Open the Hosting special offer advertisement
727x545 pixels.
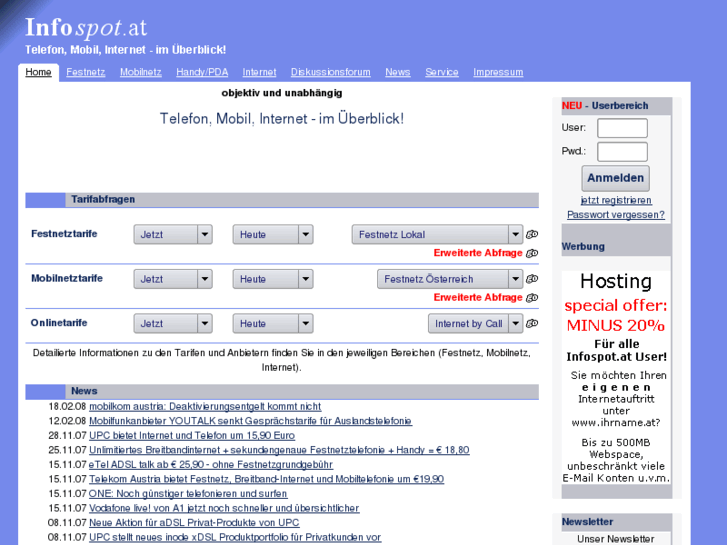[x=616, y=378]
